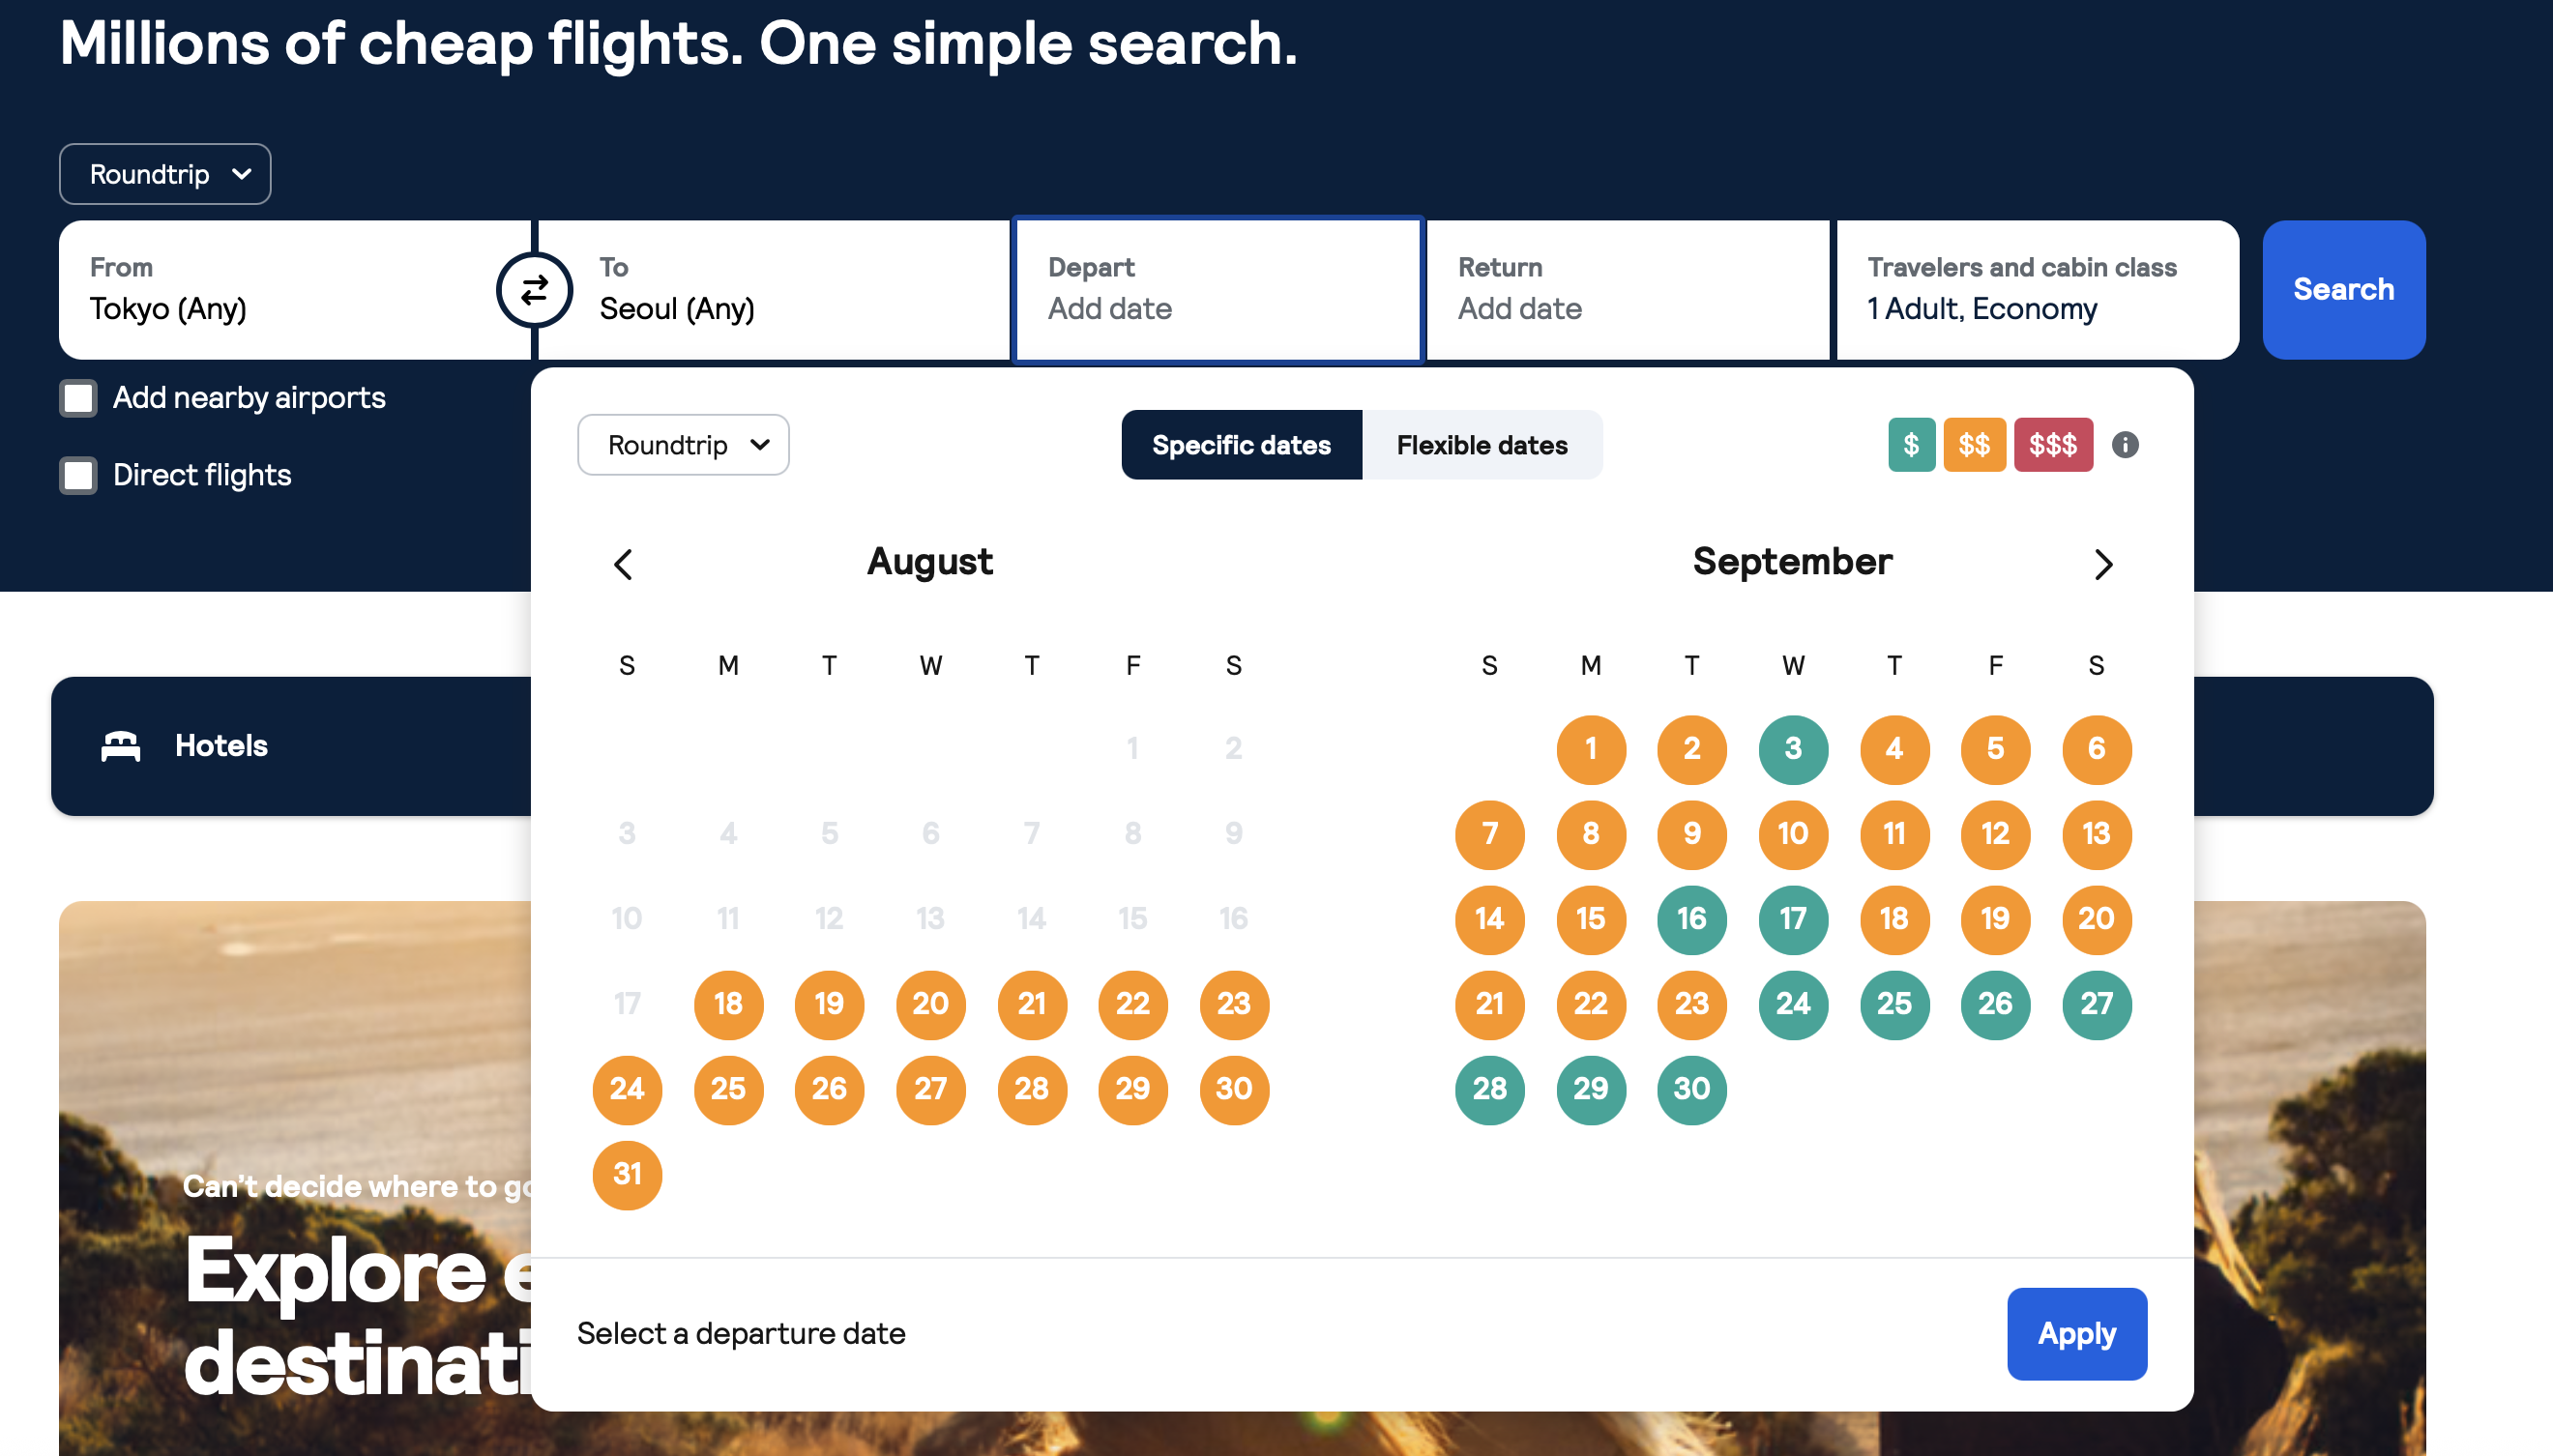Click the blue Search button
The height and width of the screenshot is (1456, 2553).
[2343, 290]
